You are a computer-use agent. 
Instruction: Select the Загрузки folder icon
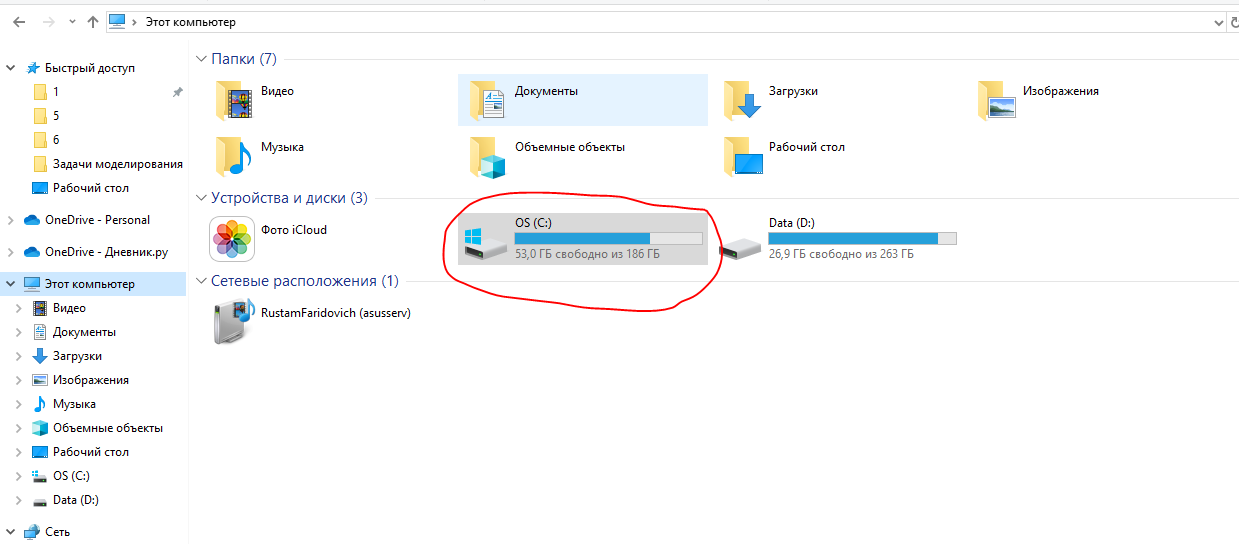742,100
